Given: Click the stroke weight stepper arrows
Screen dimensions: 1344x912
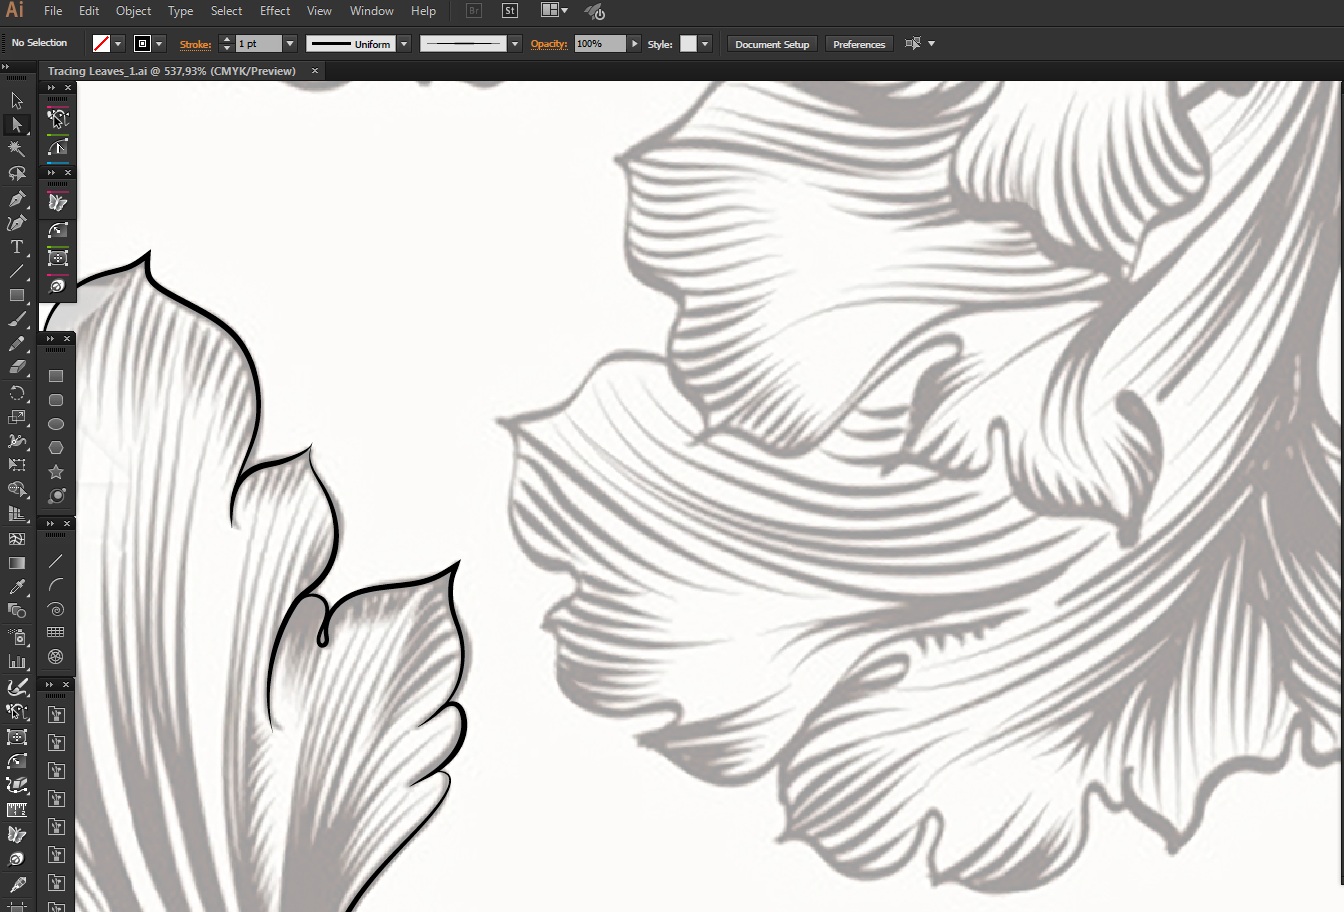Looking at the screenshot, I should coord(226,44).
